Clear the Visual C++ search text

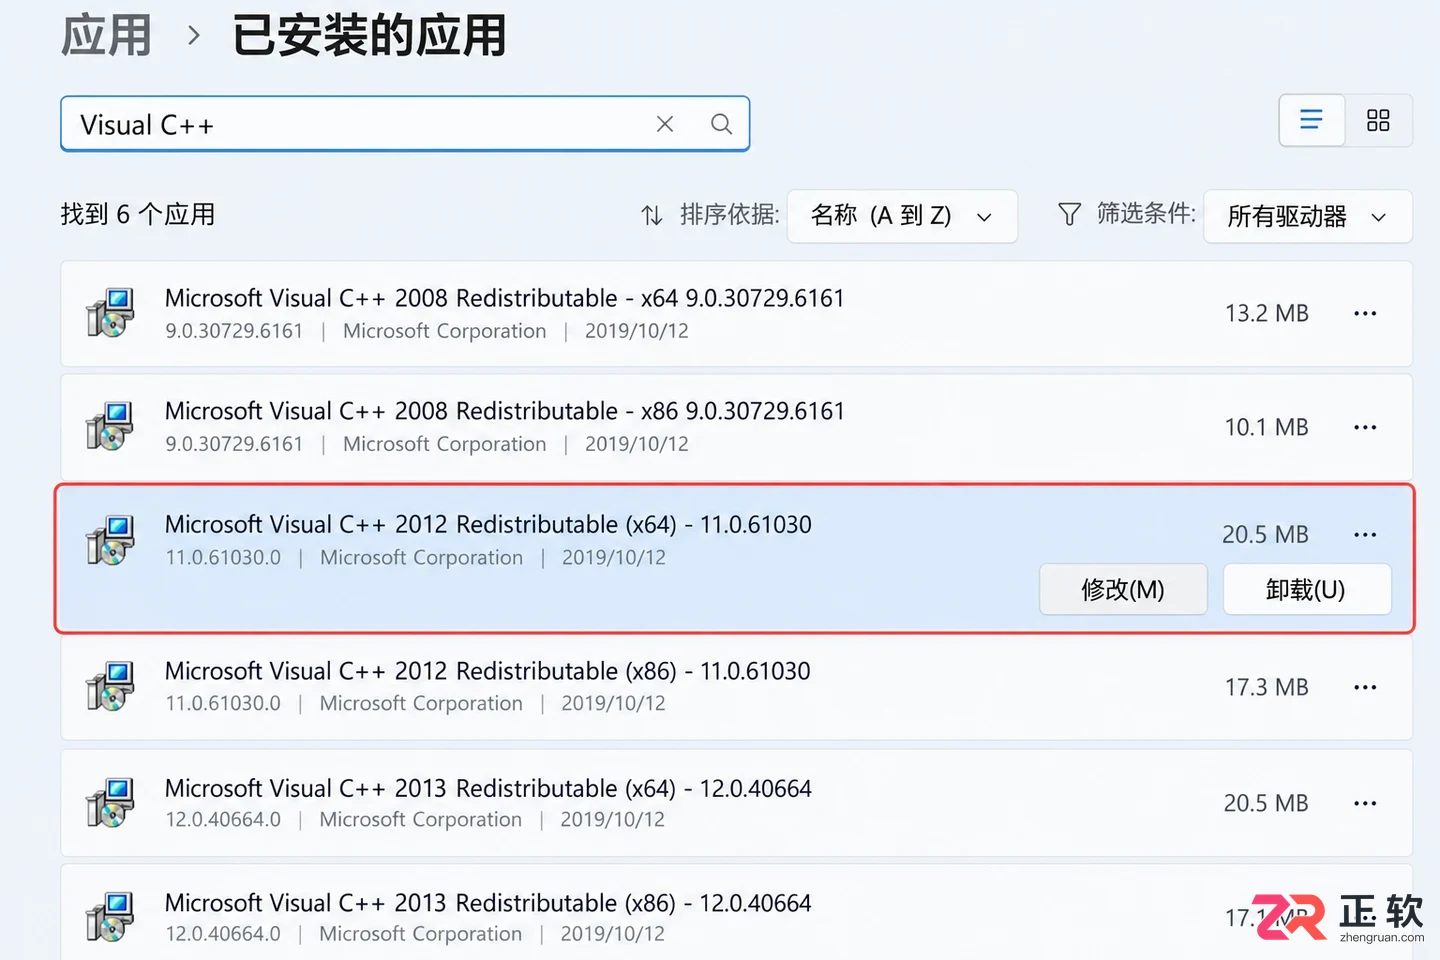click(x=665, y=124)
